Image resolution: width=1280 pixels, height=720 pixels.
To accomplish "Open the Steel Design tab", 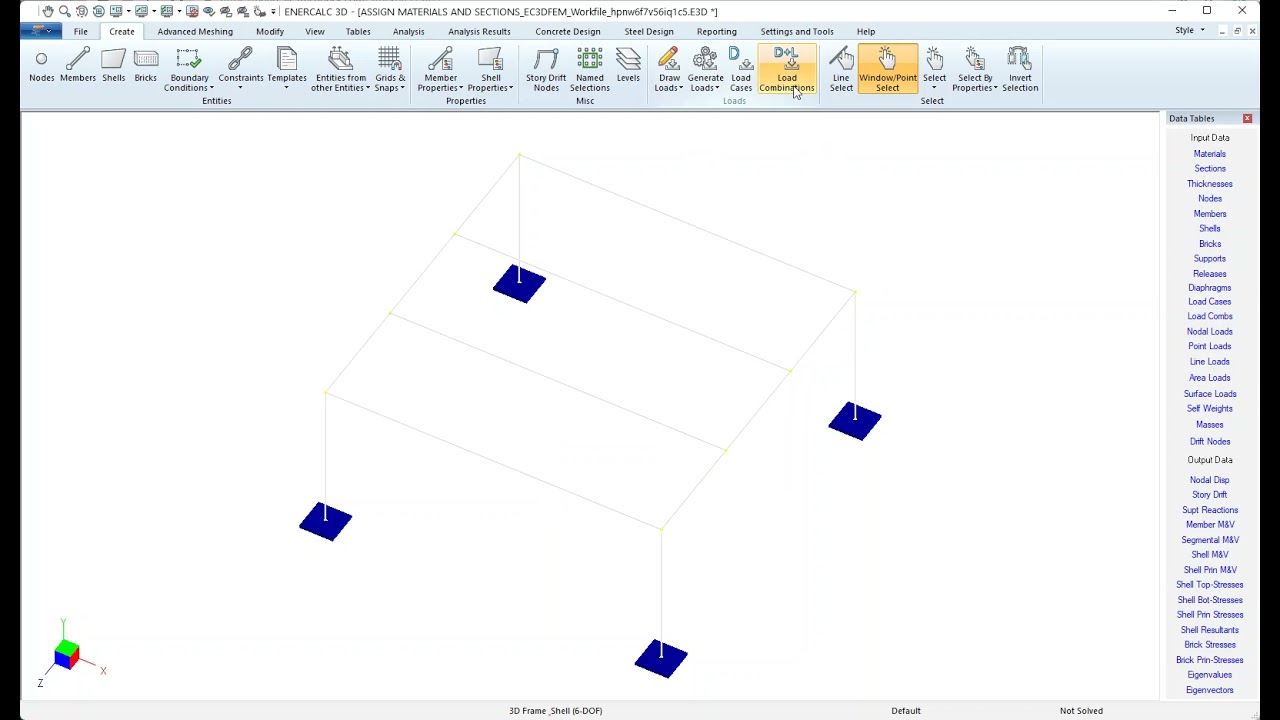I will point(649,31).
